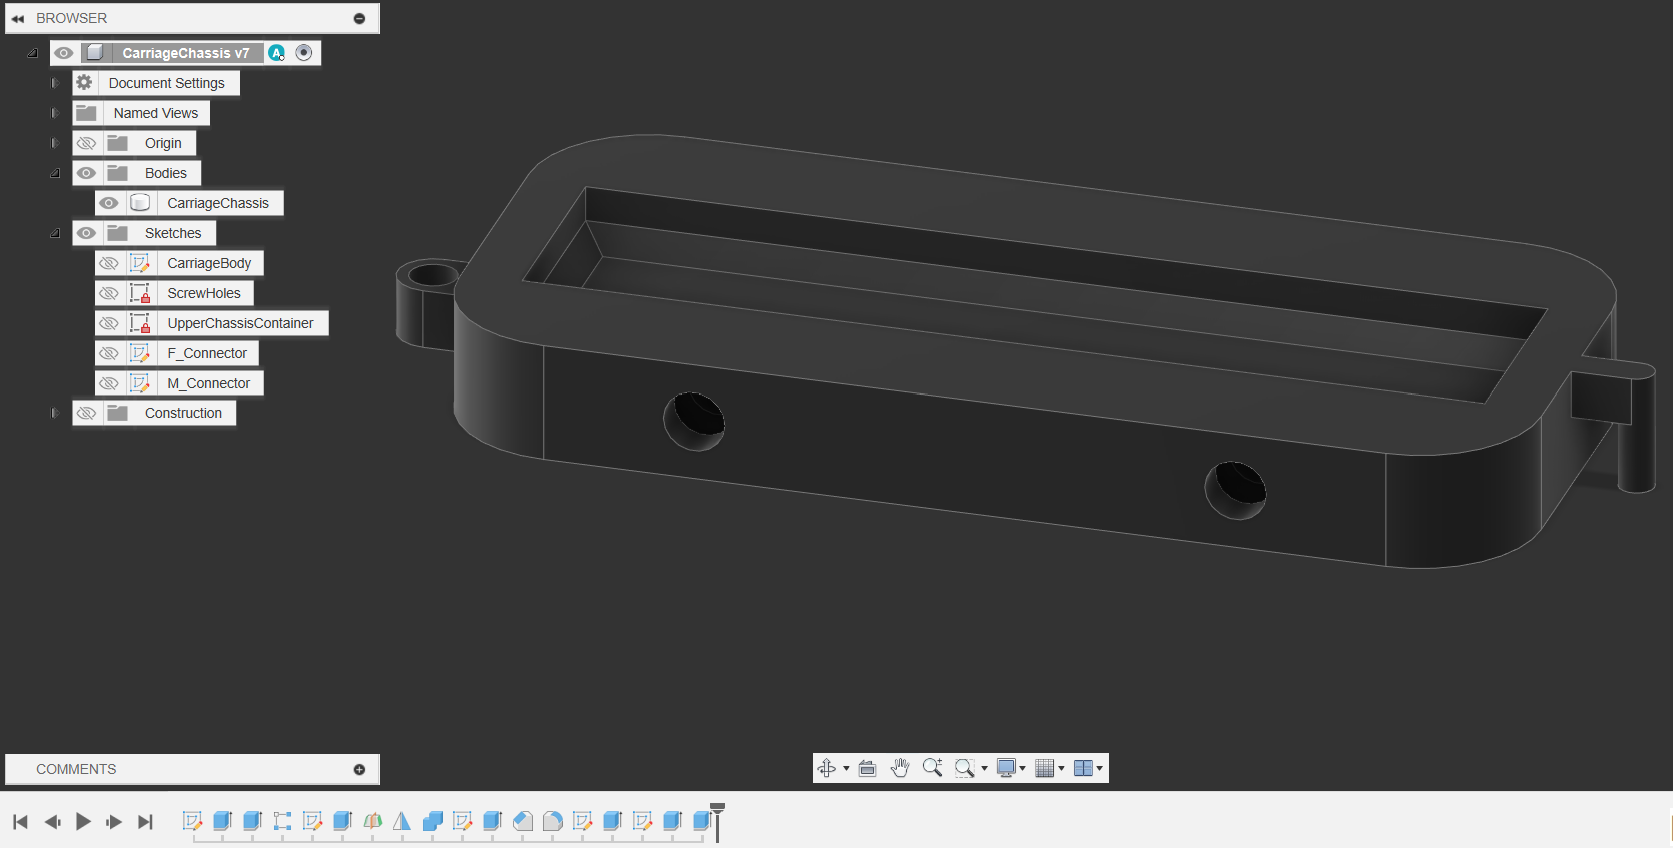1673x848 pixels.
Task: Click the last extrude feature before marker
Action: (702, 821)
